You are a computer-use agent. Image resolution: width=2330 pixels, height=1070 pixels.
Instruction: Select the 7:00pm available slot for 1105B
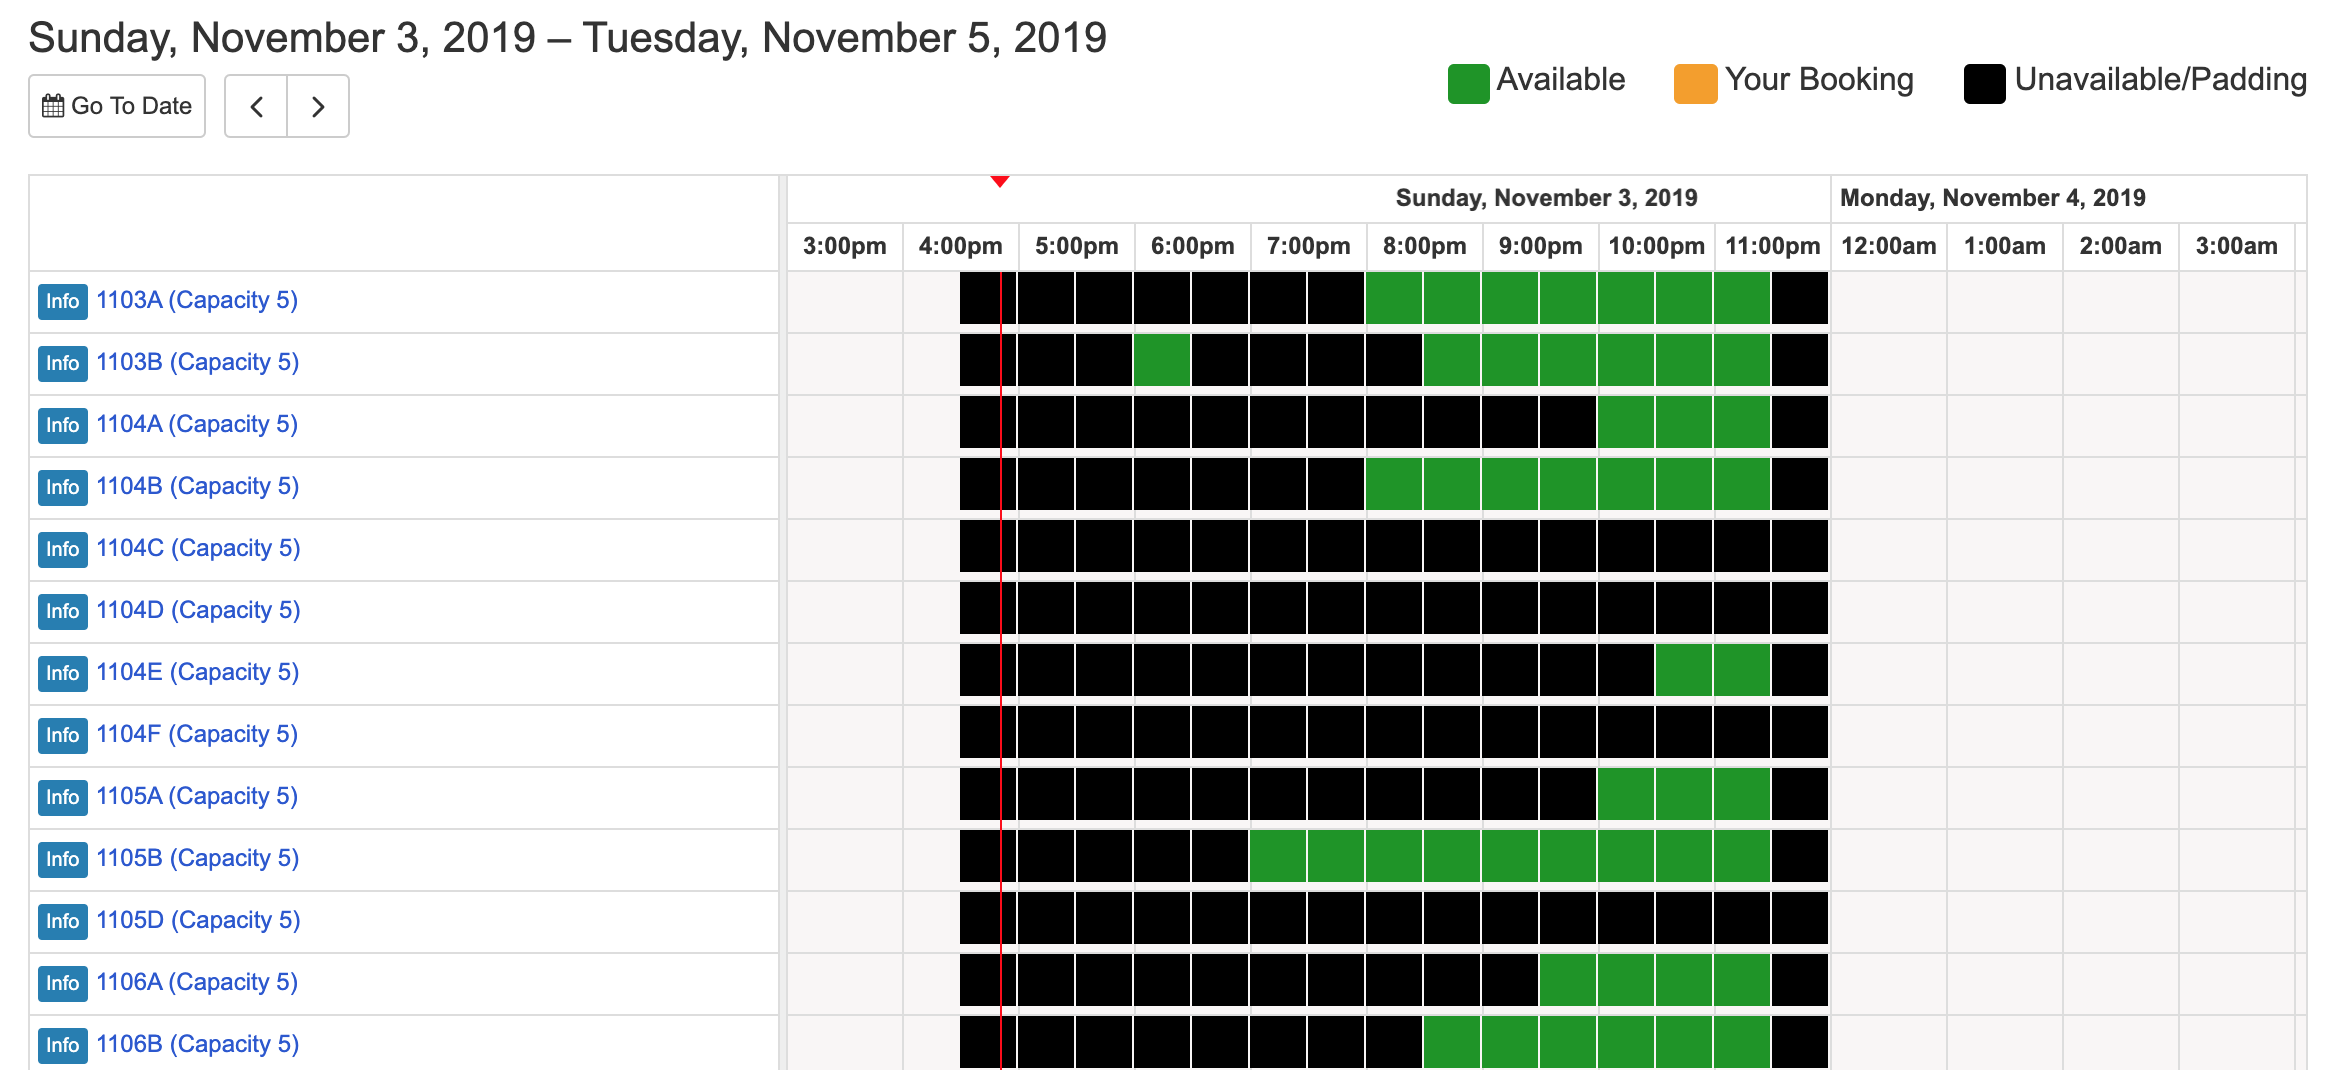1278,856
